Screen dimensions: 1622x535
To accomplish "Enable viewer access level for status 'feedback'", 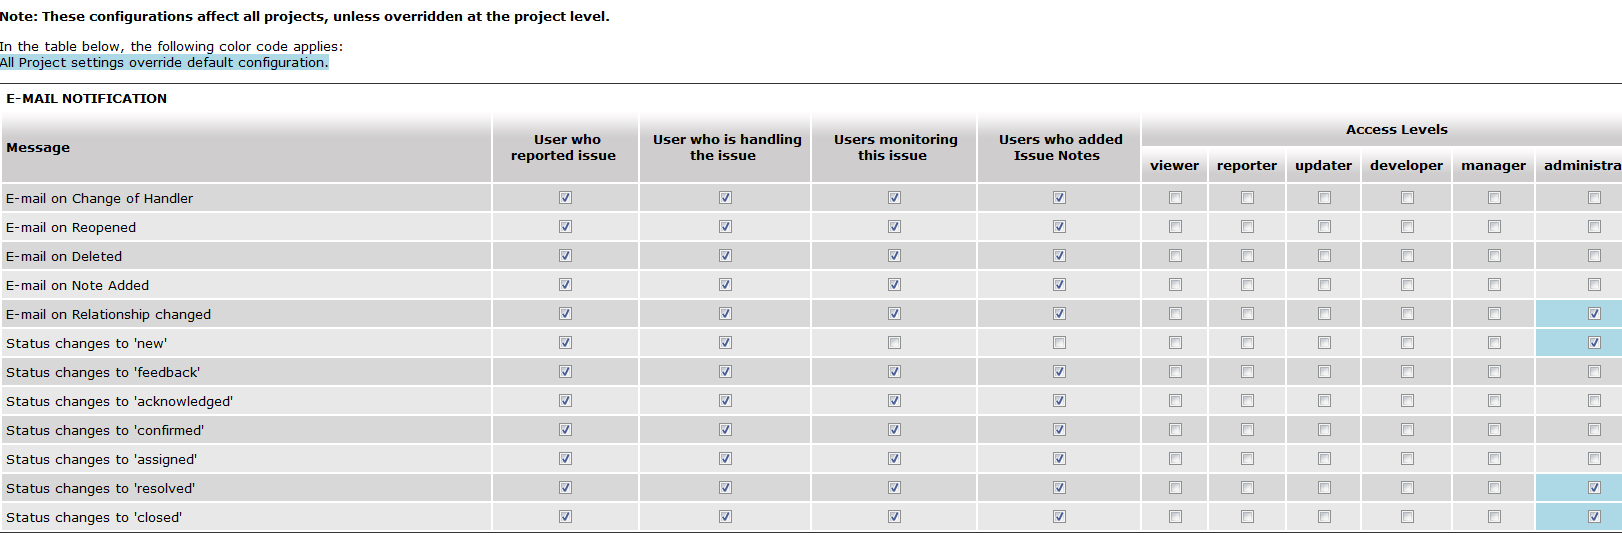I will [1175, 372].
